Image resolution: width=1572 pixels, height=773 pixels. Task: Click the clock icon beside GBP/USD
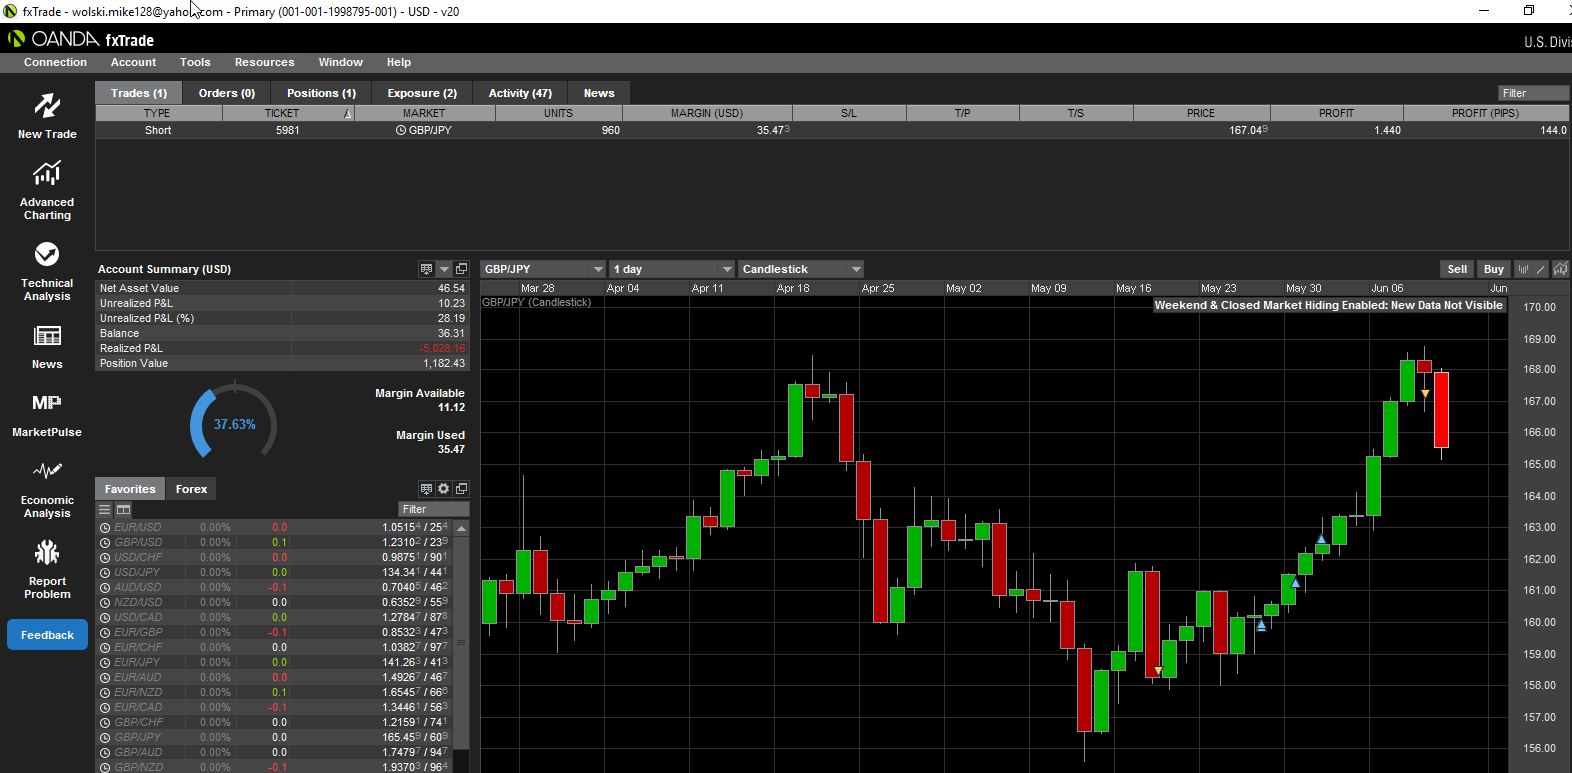pos(105,542)
